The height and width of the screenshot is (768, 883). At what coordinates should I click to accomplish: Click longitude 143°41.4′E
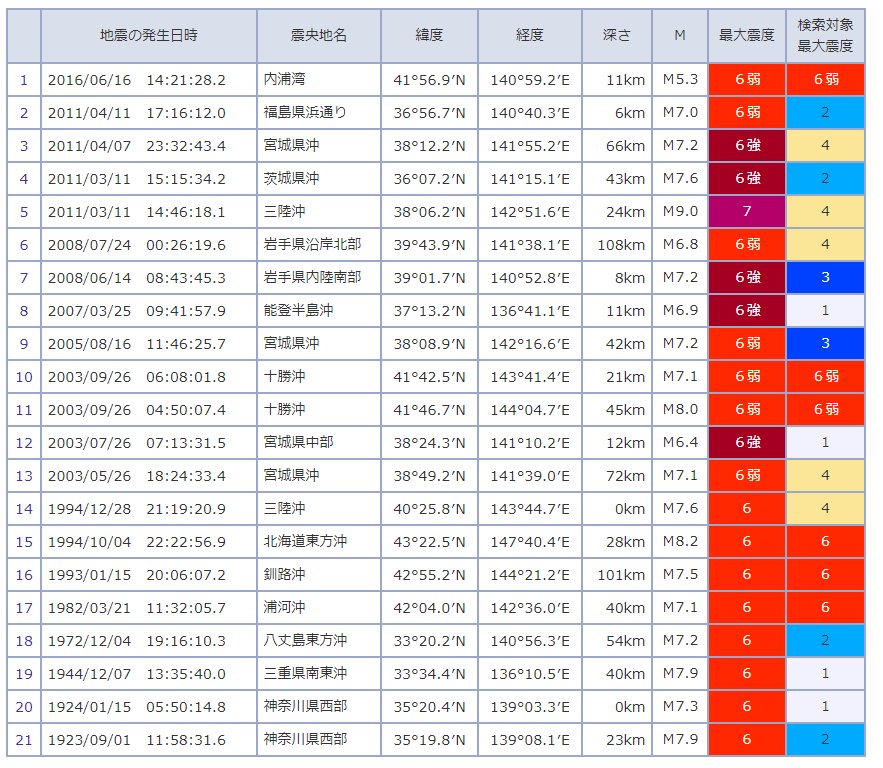pos(529,377)
